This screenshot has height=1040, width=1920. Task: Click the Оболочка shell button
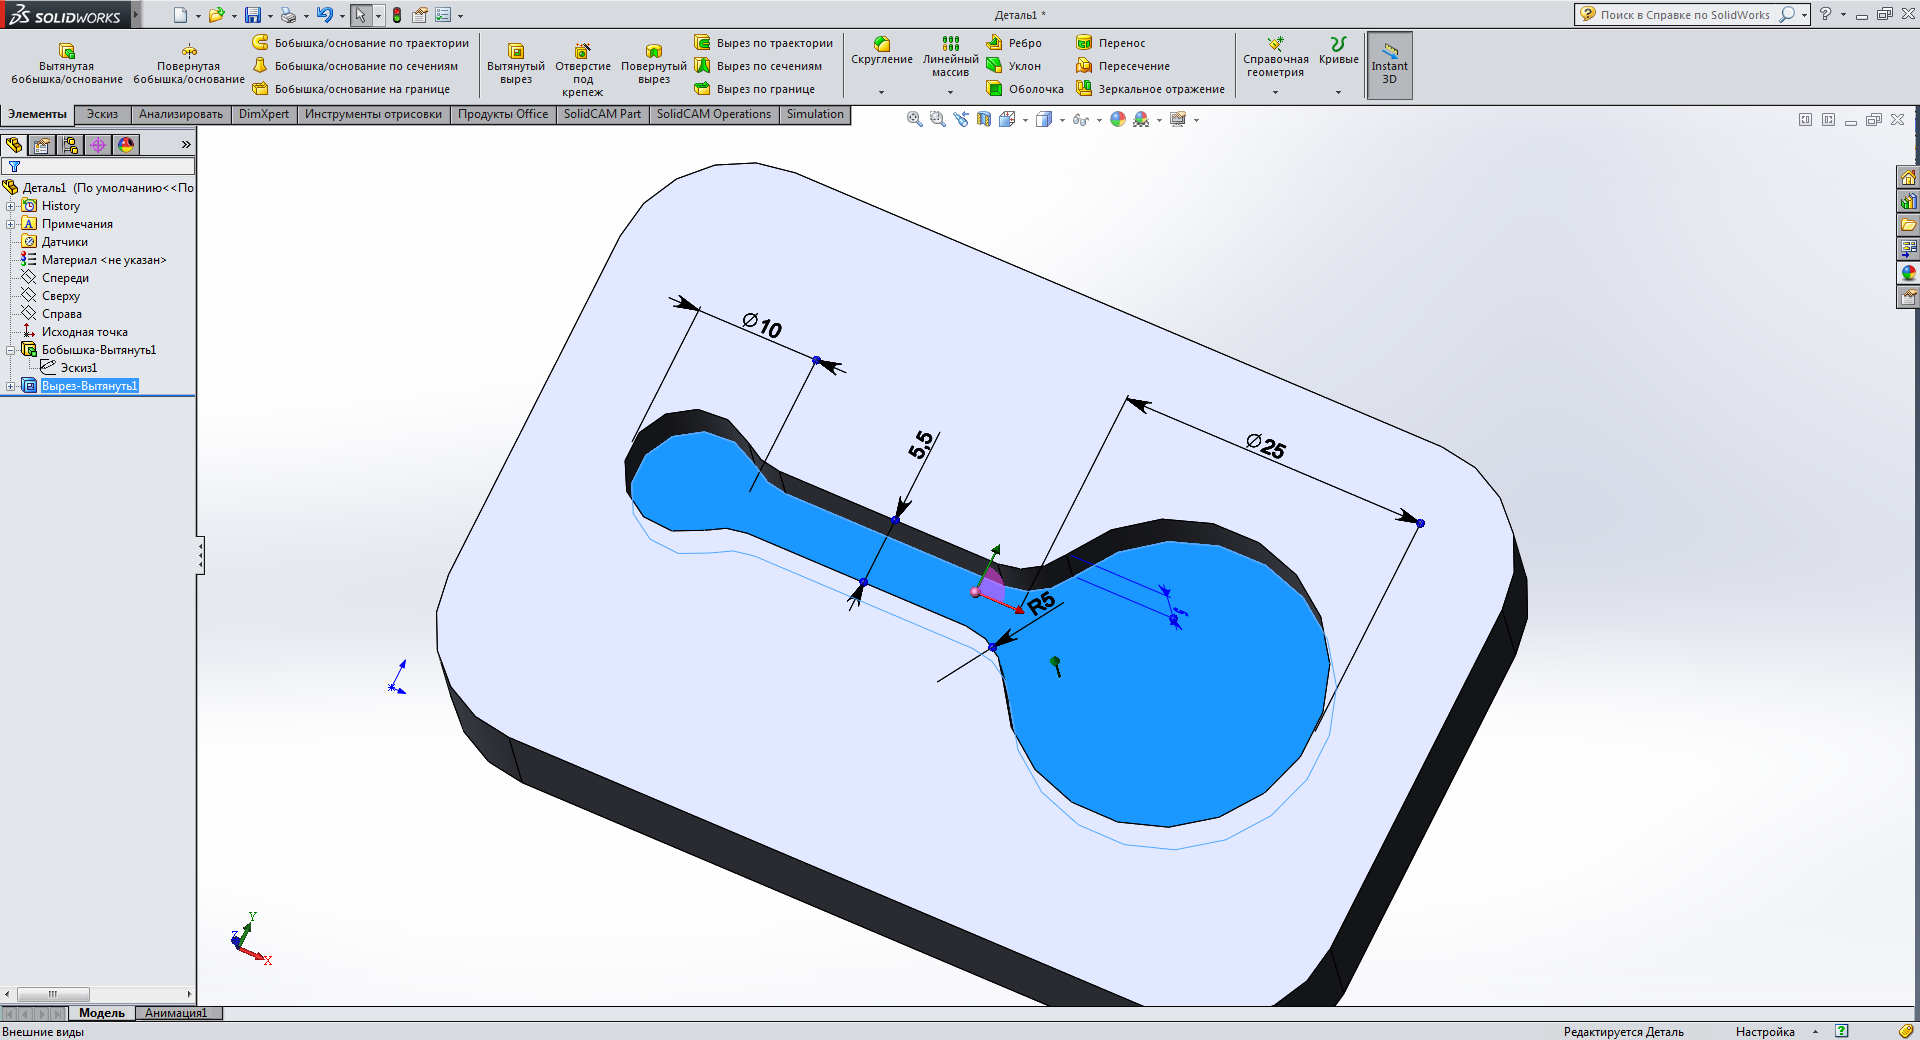(x=1025, y=89)
